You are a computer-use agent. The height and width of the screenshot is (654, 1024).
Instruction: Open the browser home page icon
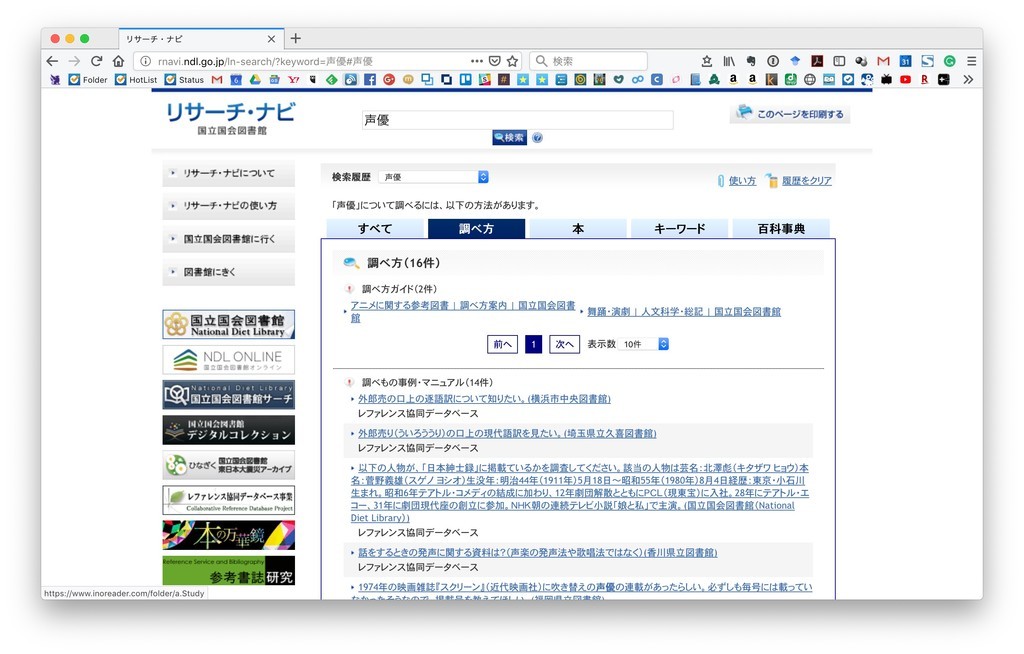pyautogui.click(x=118, y=61)
